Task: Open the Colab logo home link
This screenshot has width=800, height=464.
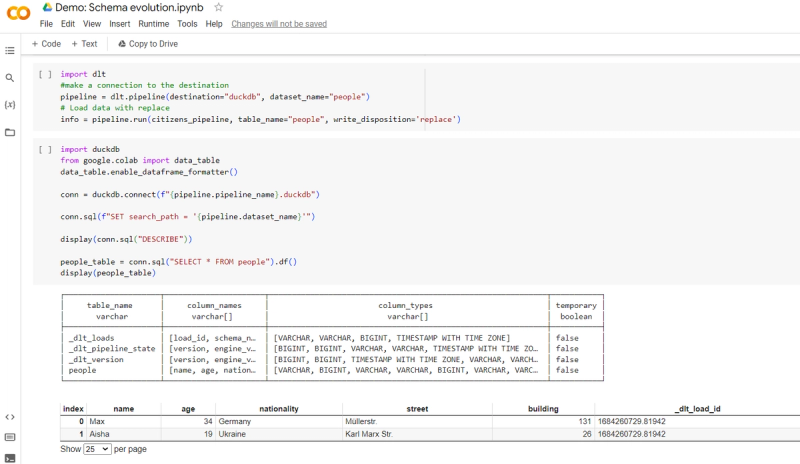Action: (x=18, y=13)
